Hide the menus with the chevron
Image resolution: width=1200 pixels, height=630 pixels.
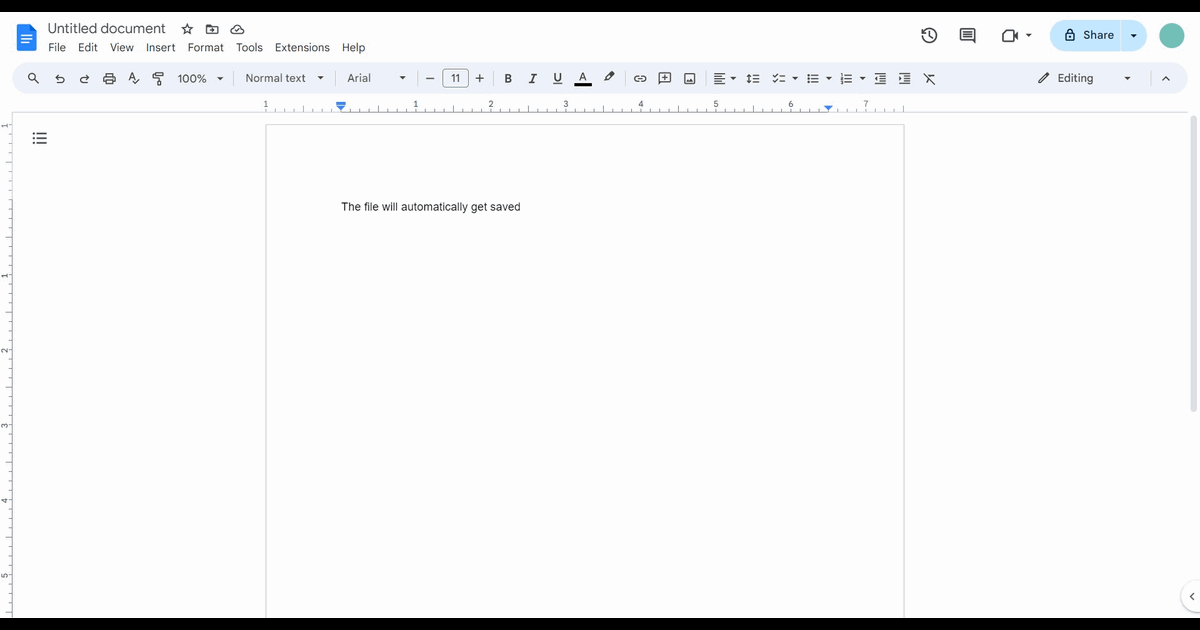(x=1165, y=78)
